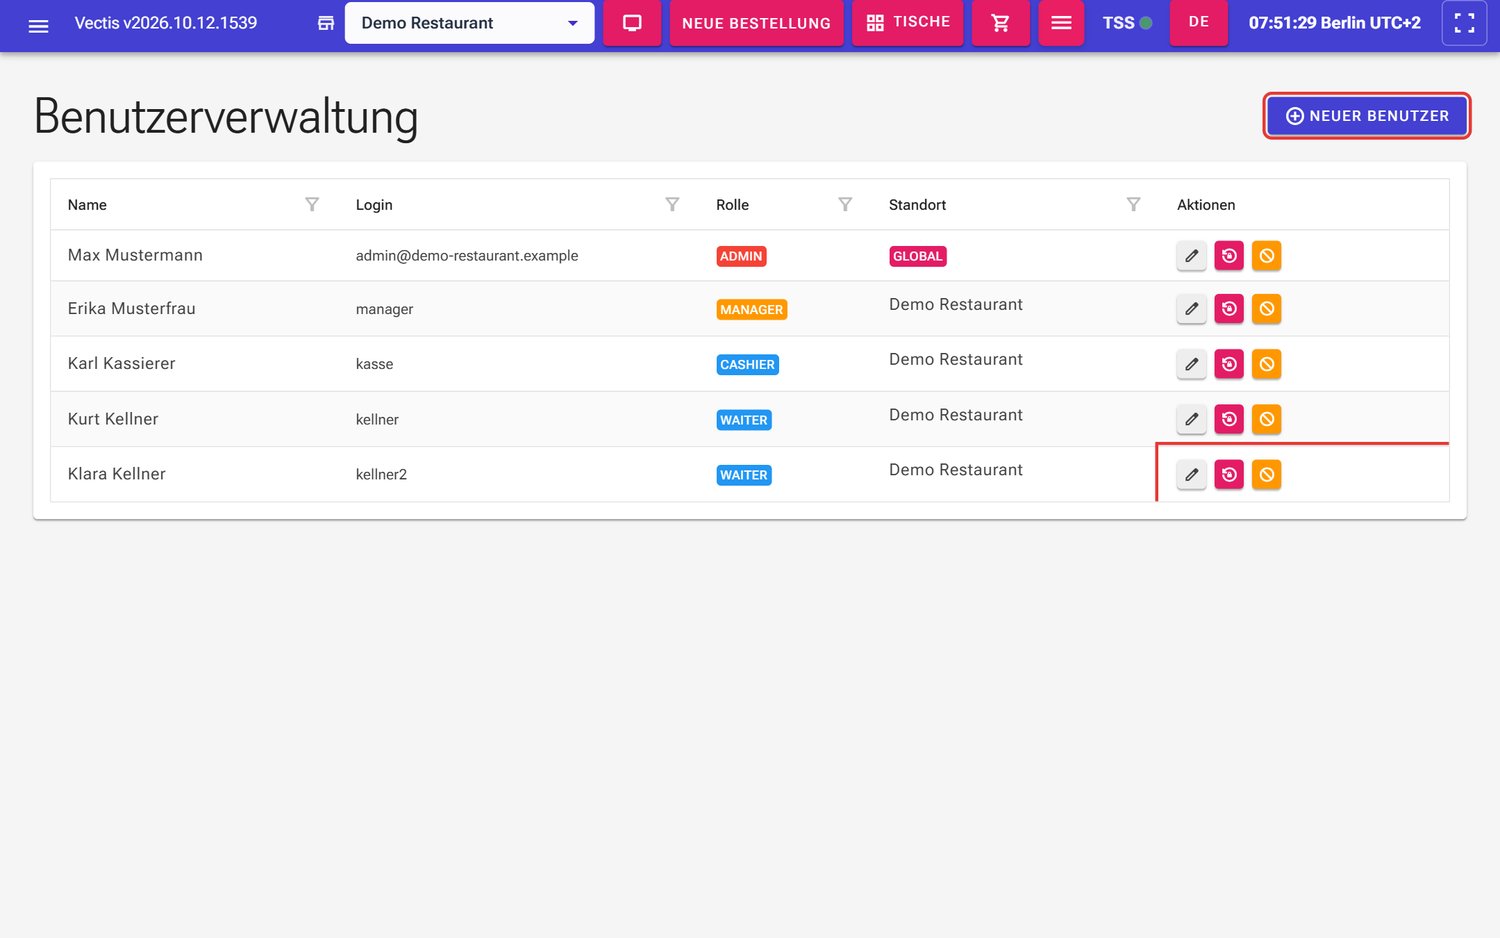1500x938 pixels.
Task: Open the Login column filter
Action: (672, 204)
